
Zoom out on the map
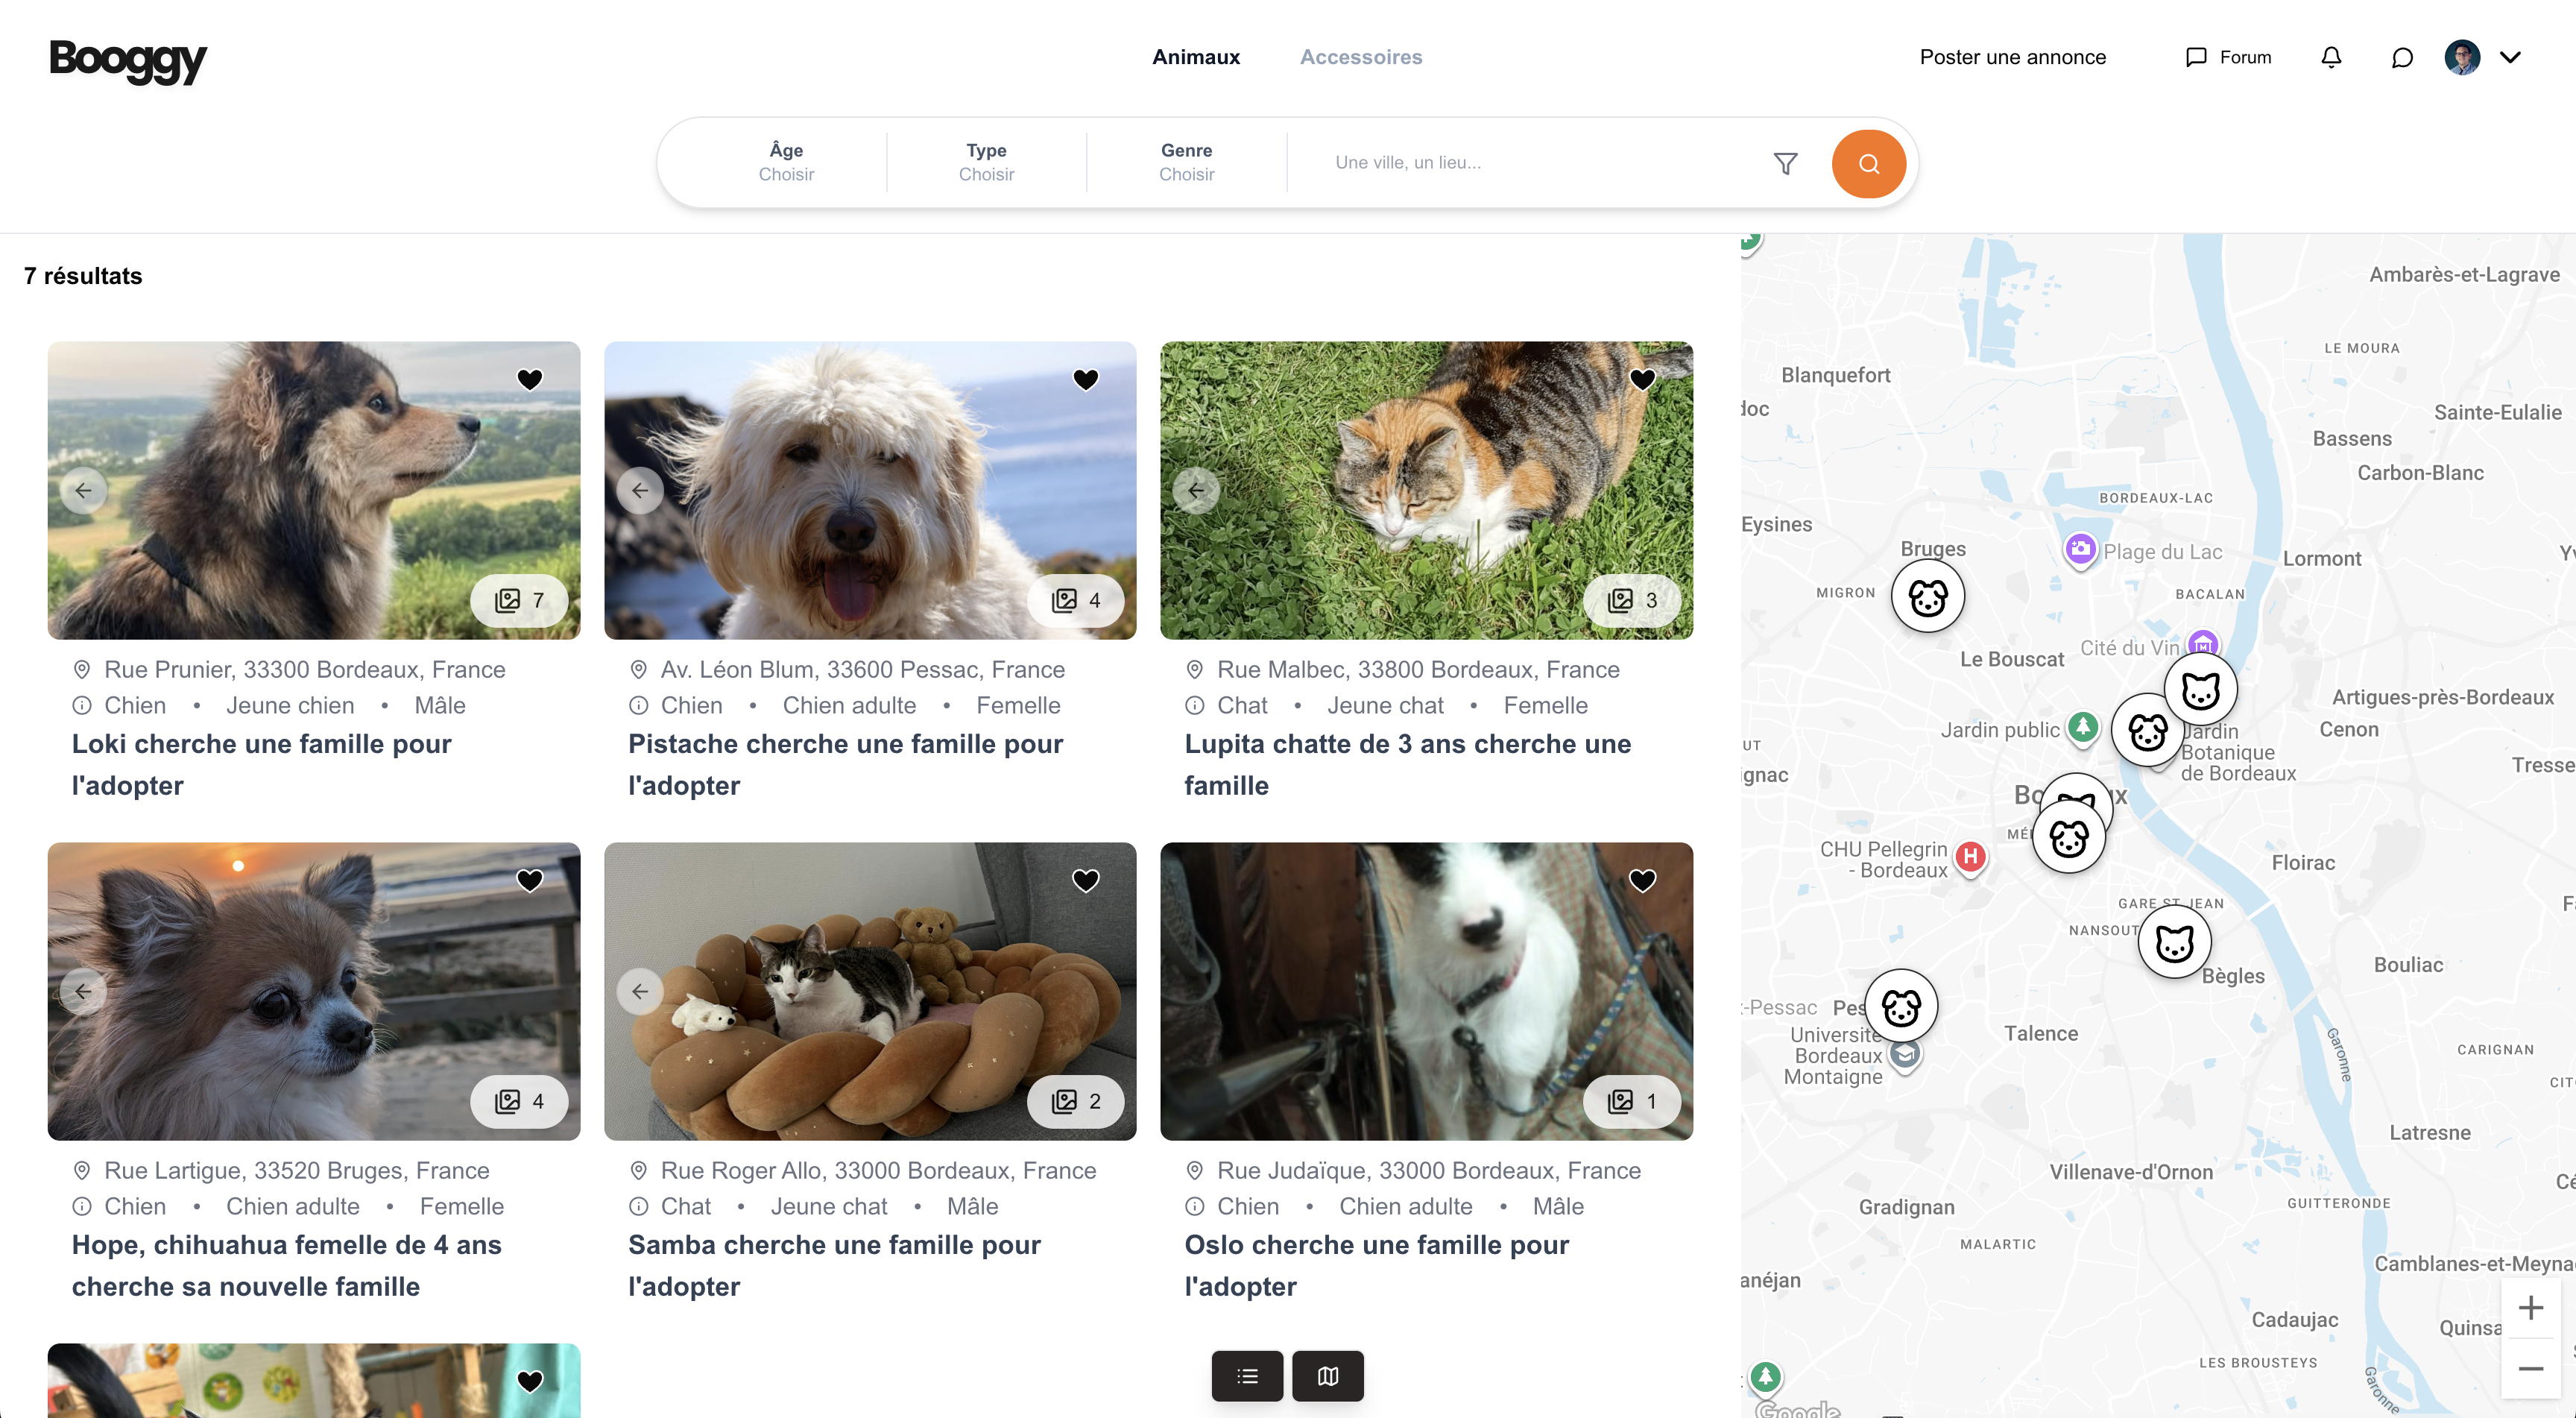tap(2531, 1368)
